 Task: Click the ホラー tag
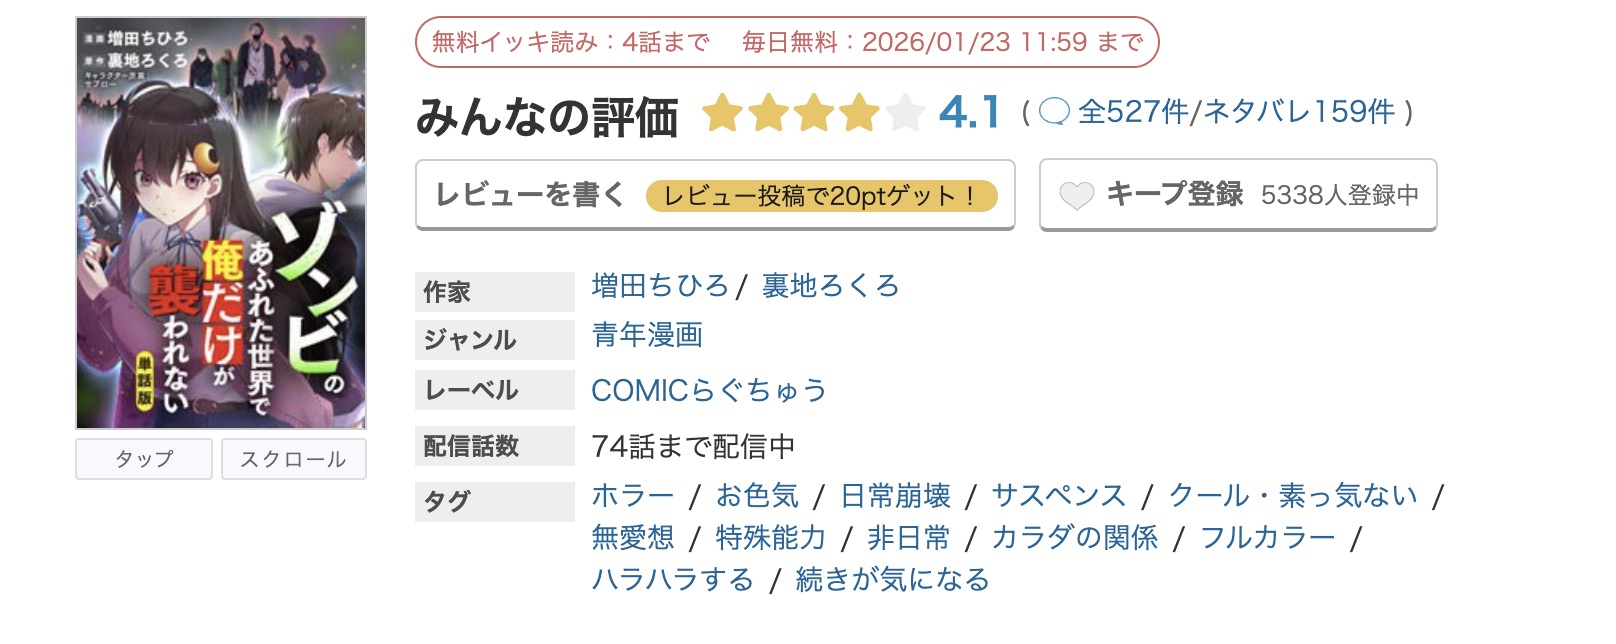pyautogui.click(x=631, y=494)
